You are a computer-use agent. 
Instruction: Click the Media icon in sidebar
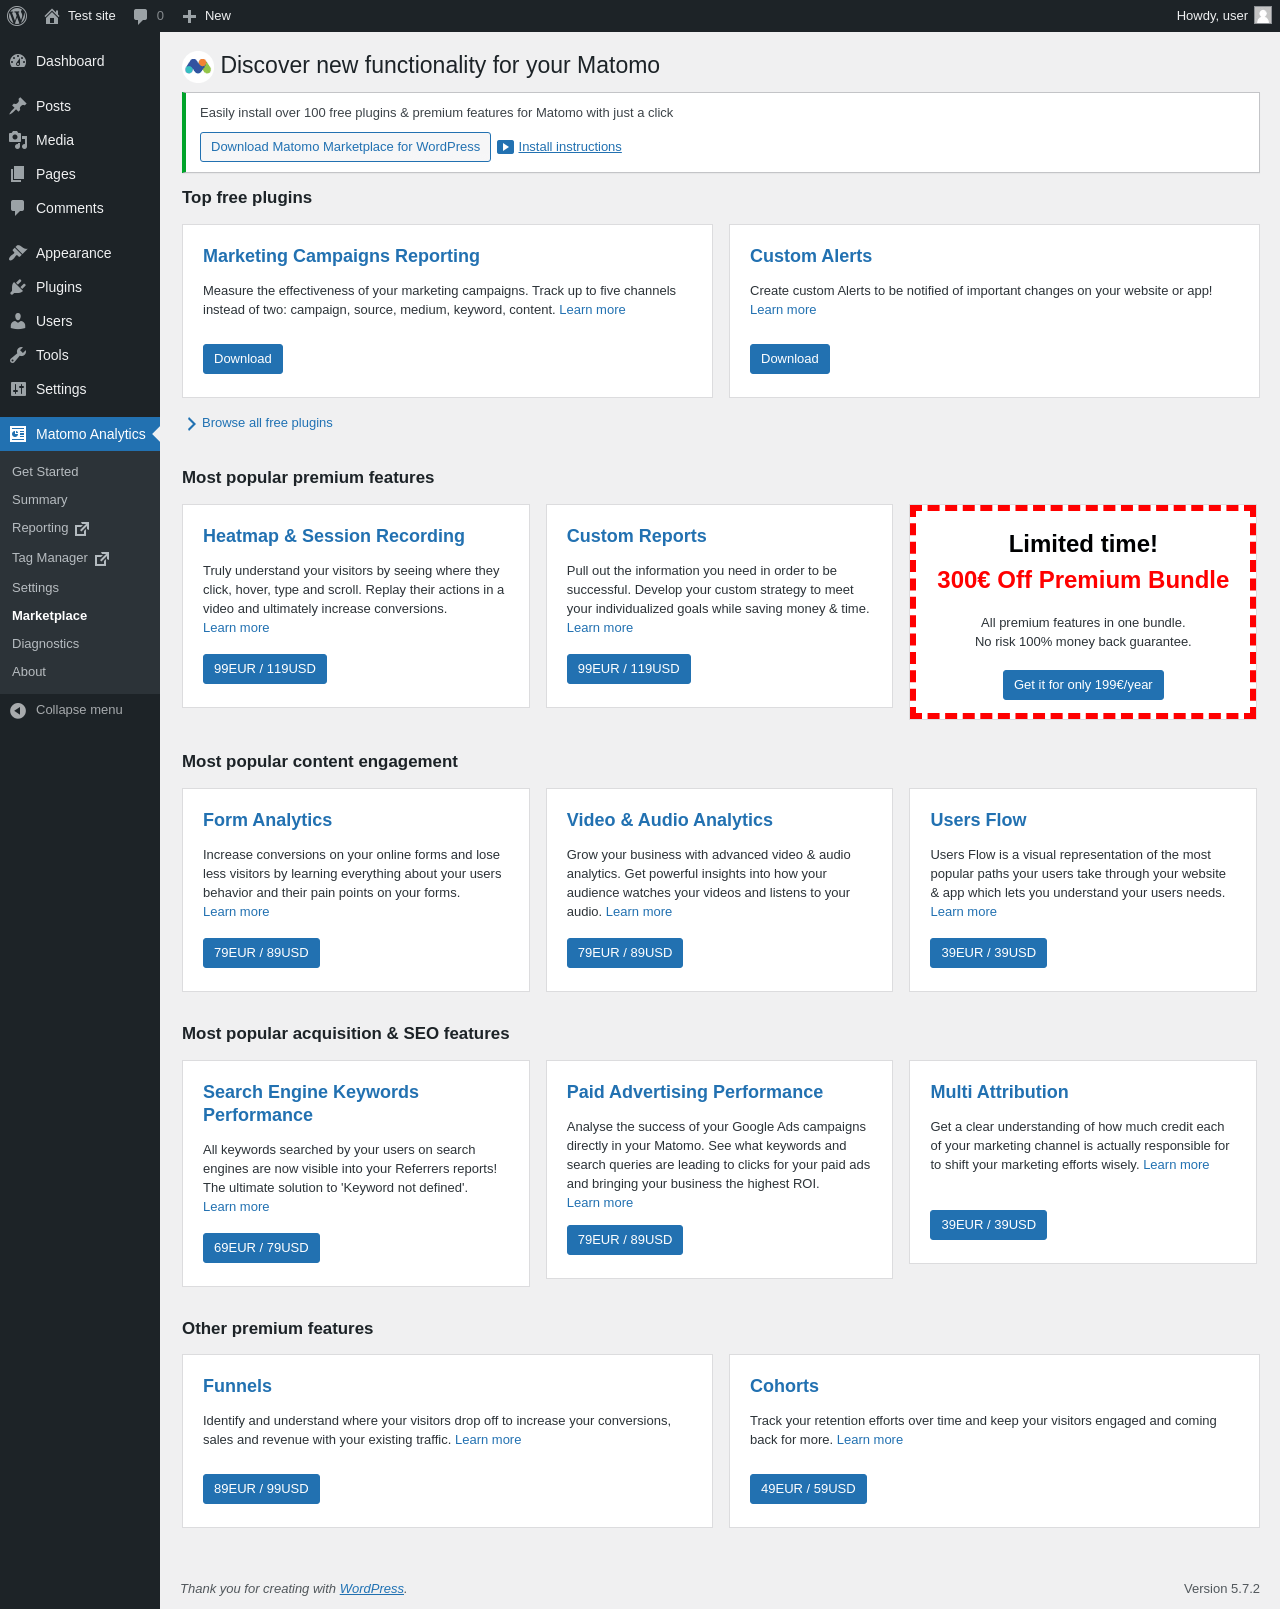[x=18, y=140]
